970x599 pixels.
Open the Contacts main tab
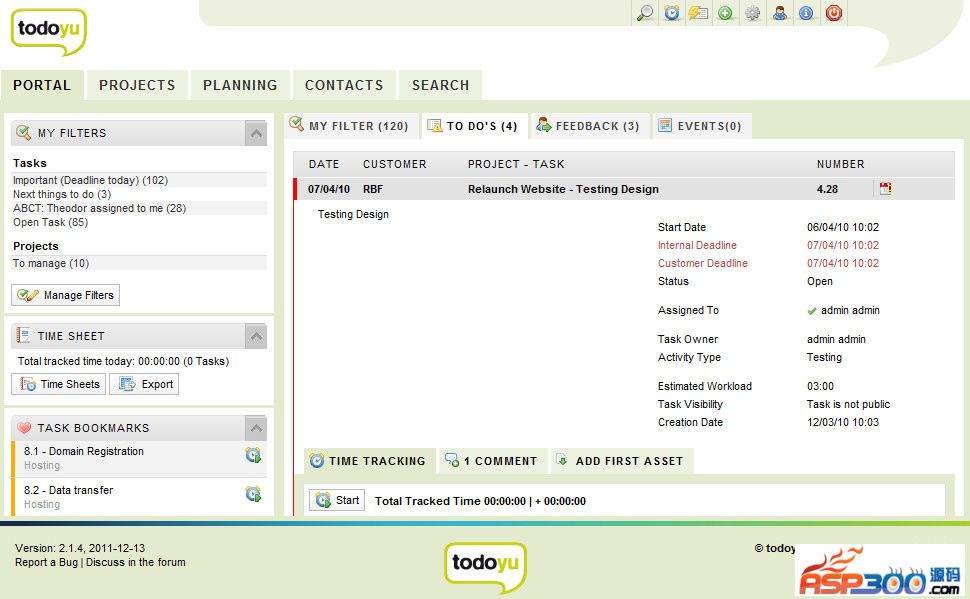[344, 85]
